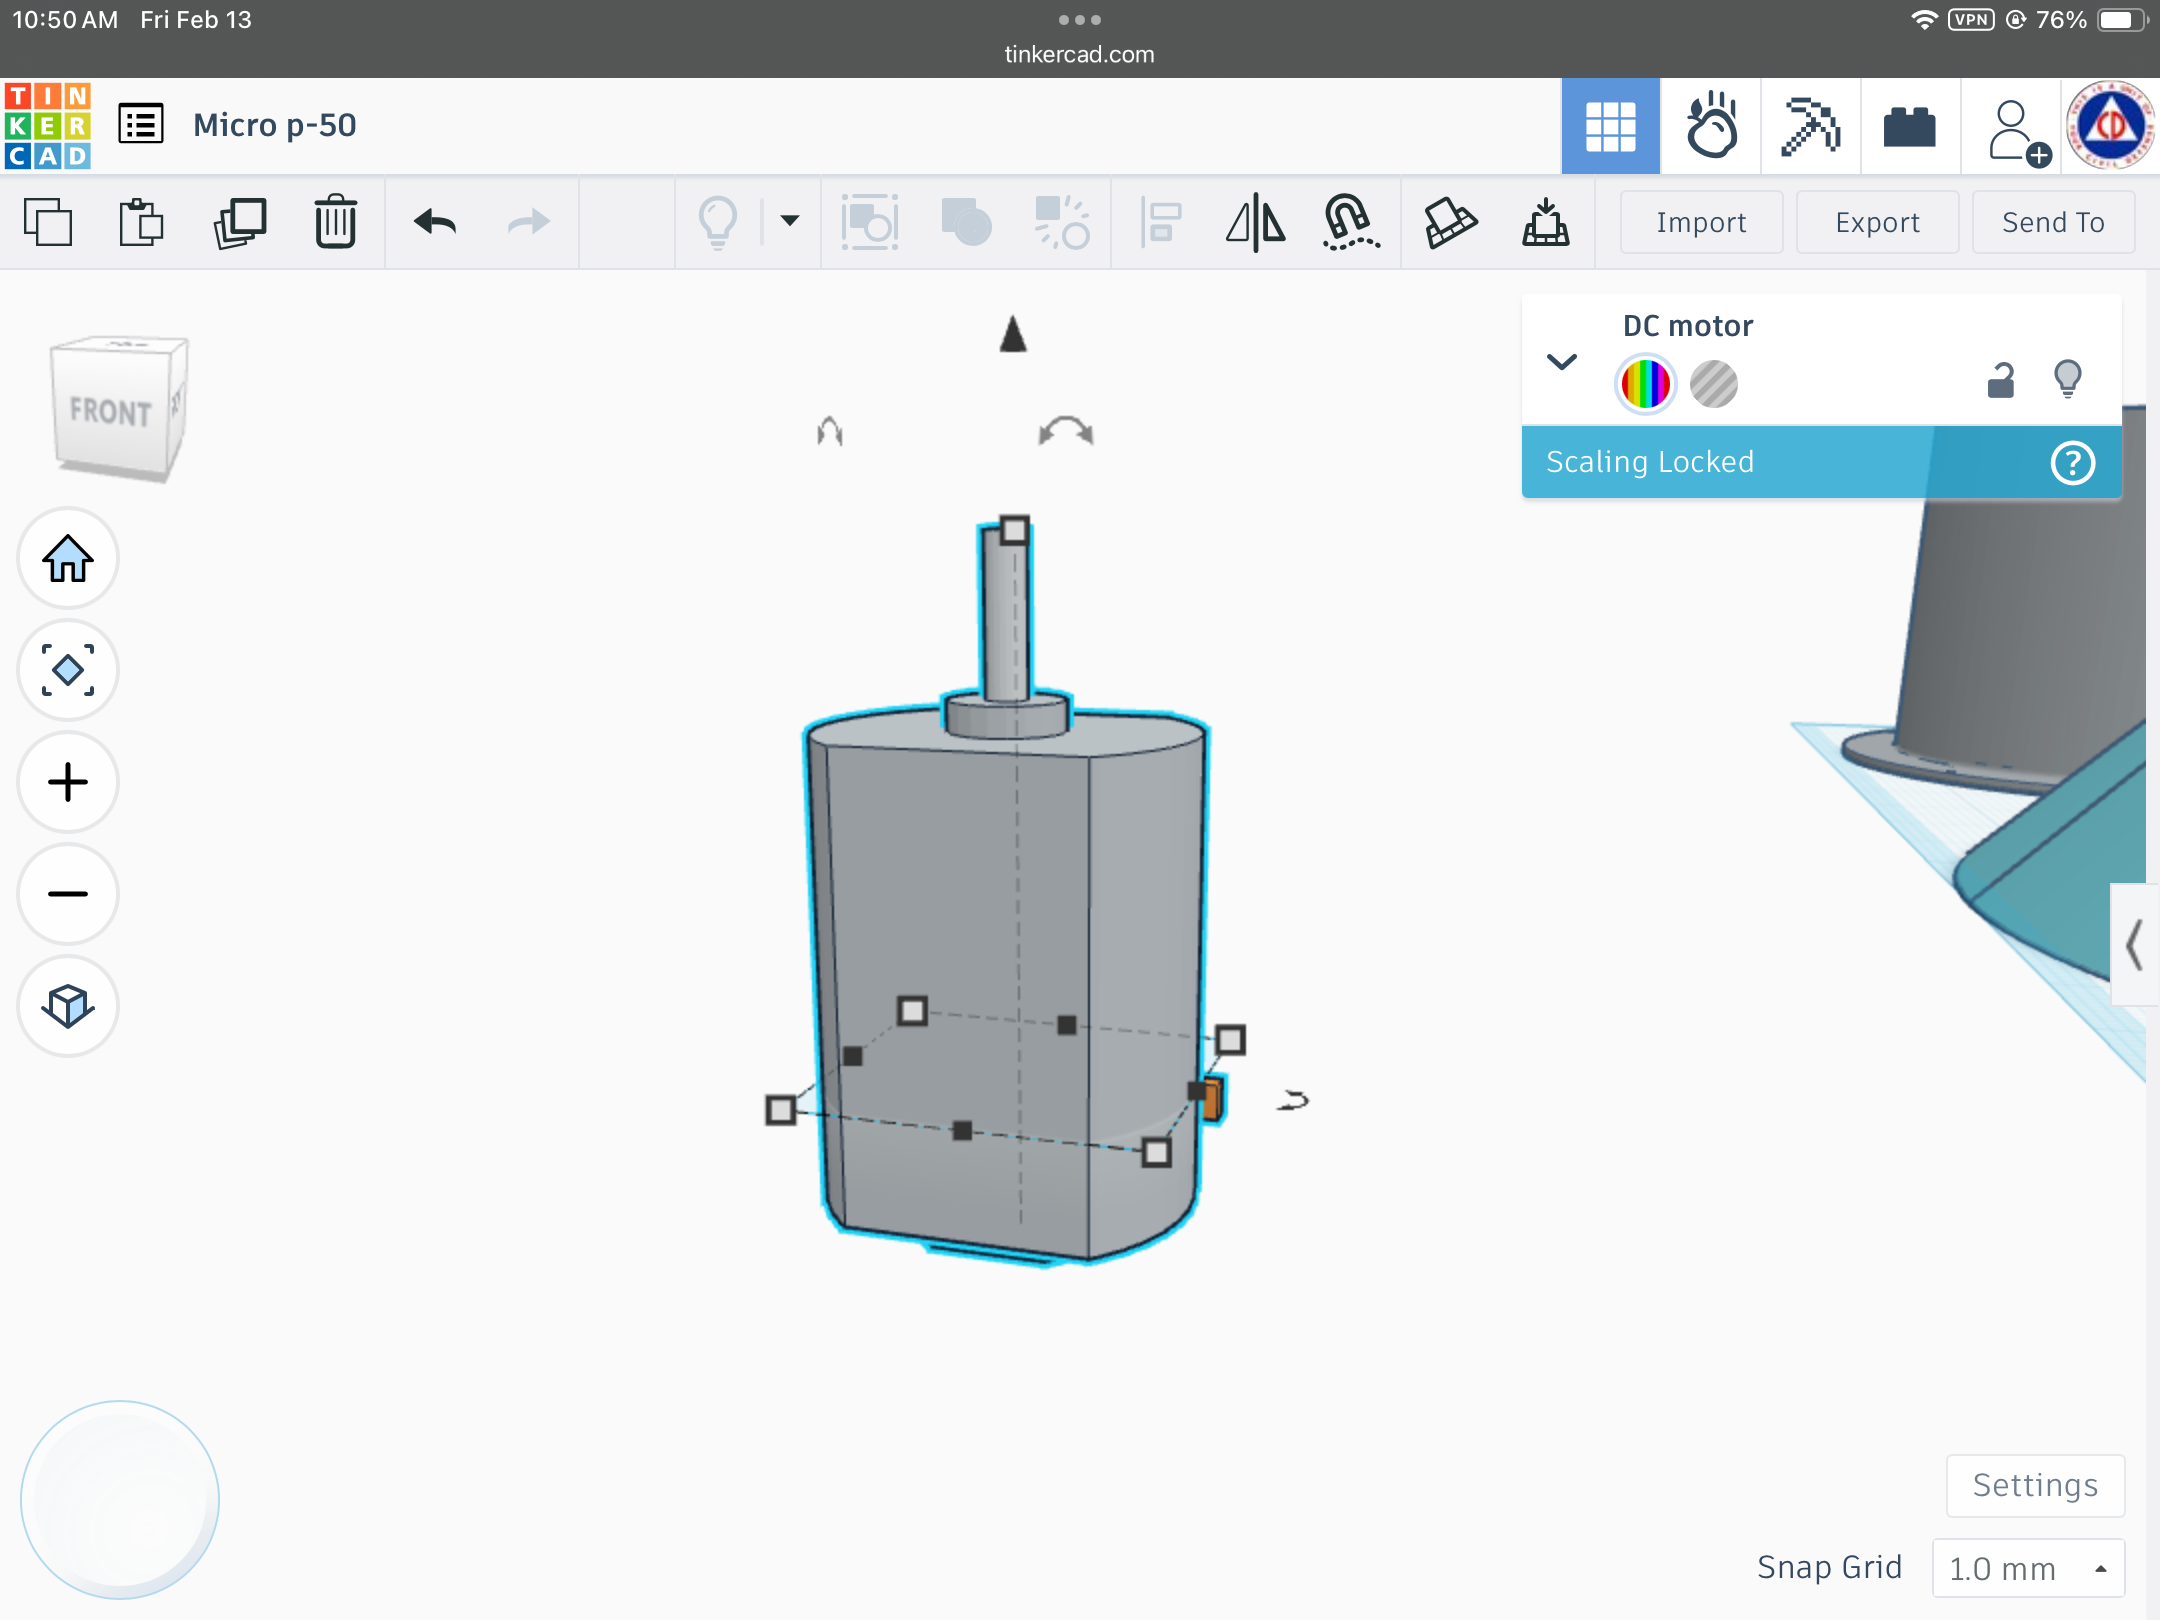Click the Home view button
The width and height of the screenshot is (2160, 1620).
click(68, 558)
